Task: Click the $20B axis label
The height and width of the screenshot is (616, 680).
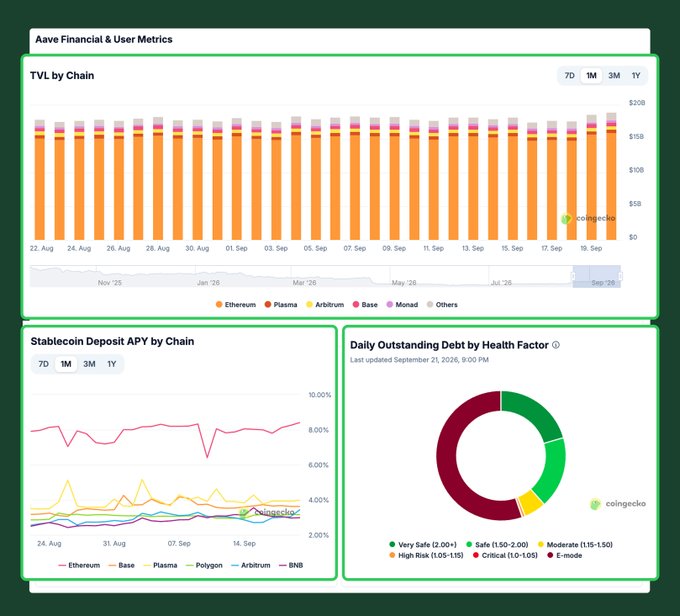Action: (637, 103)
